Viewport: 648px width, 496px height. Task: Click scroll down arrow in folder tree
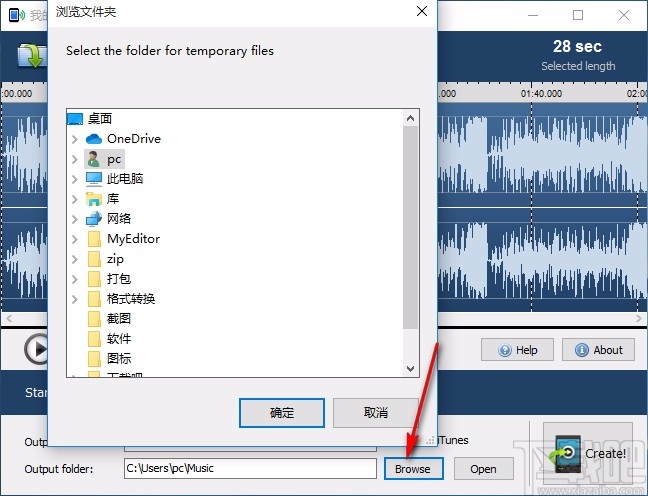(410, 368)
